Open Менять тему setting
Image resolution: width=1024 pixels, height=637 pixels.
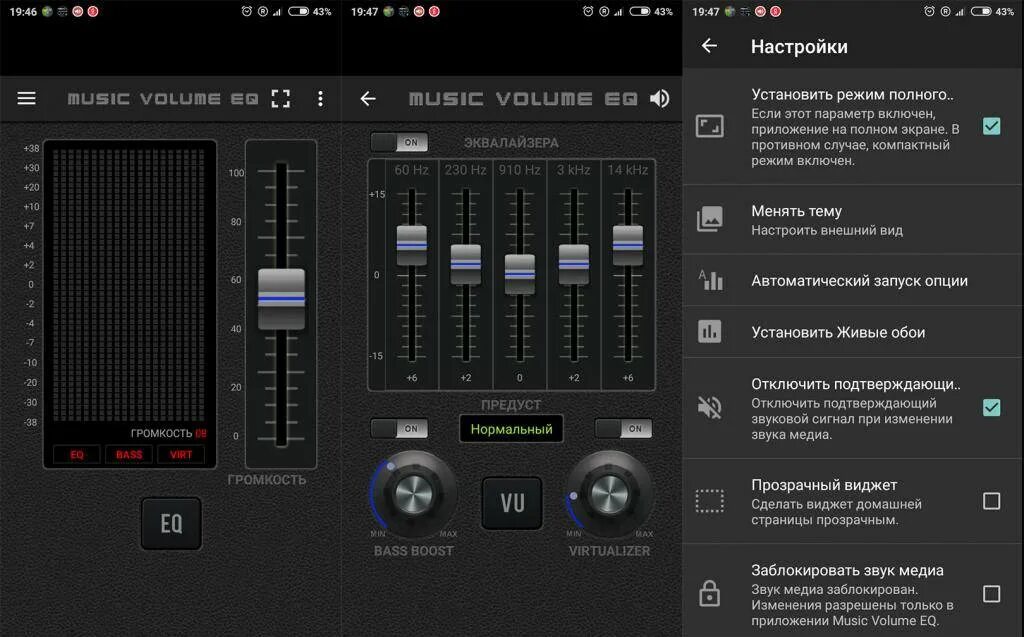(x=853, y=220)
